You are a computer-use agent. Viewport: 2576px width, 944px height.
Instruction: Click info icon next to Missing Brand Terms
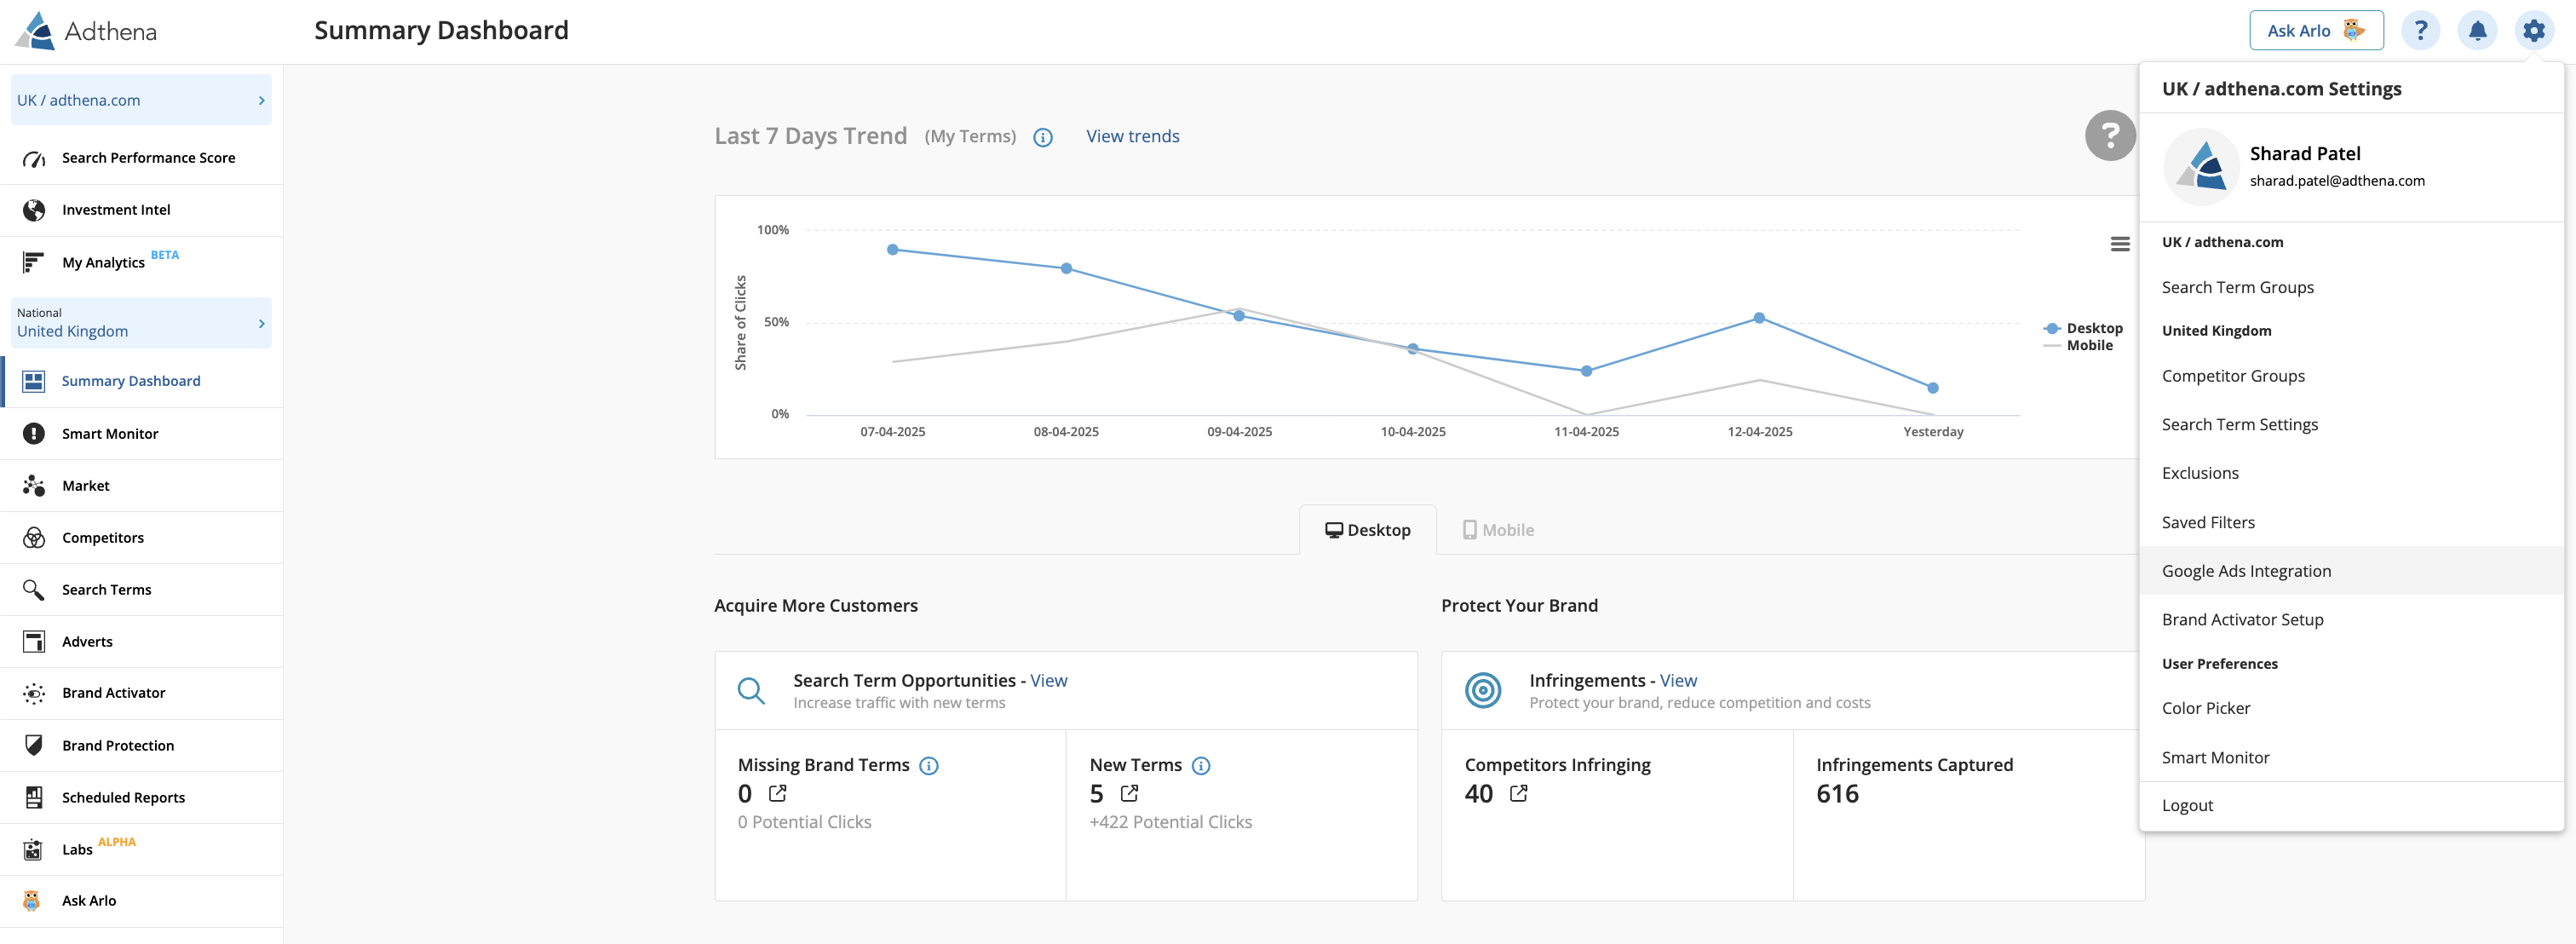pyautogui.click(x=929, y=766)
